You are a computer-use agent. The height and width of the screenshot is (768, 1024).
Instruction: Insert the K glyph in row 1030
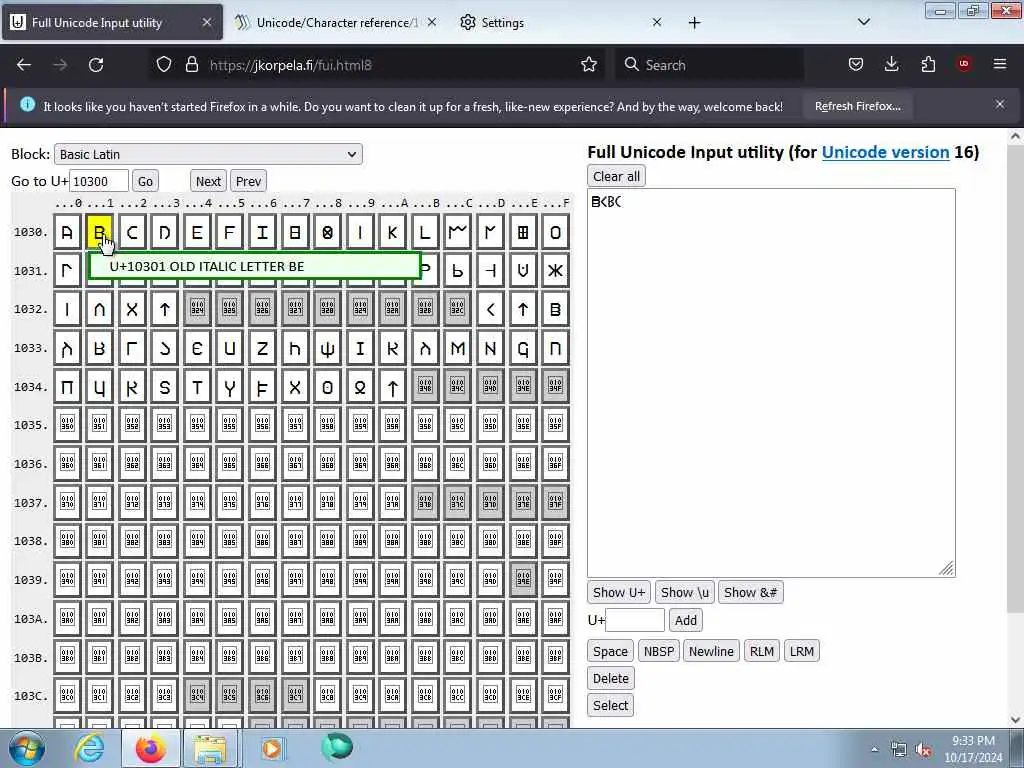[x=392, y=232]
